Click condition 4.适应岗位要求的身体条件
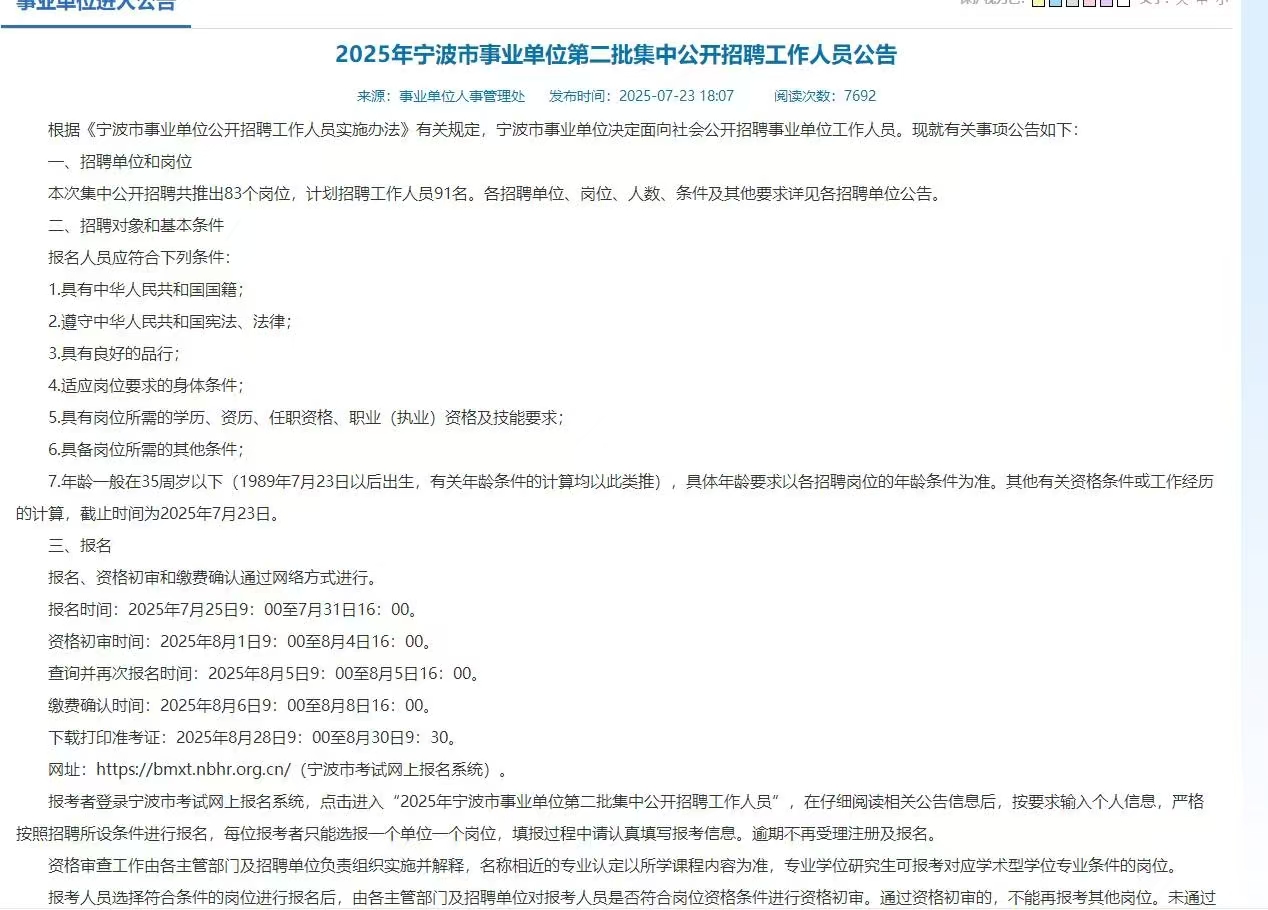 [x=146, y=385]
